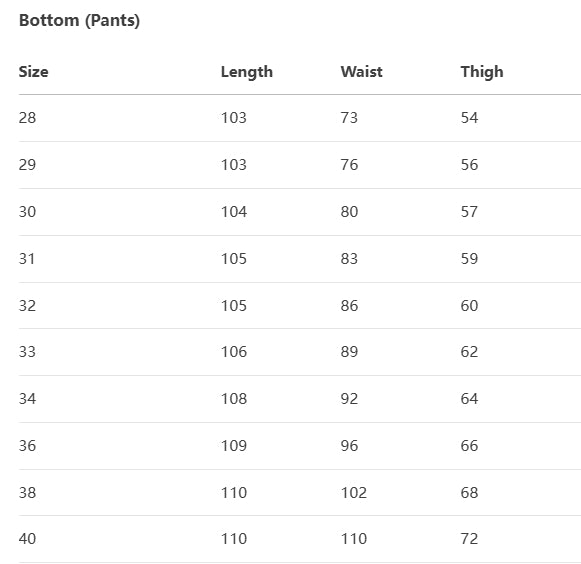Select waist value 102 cell
Viewport: 581px width, 564px height.
click(x=354, y=493)
